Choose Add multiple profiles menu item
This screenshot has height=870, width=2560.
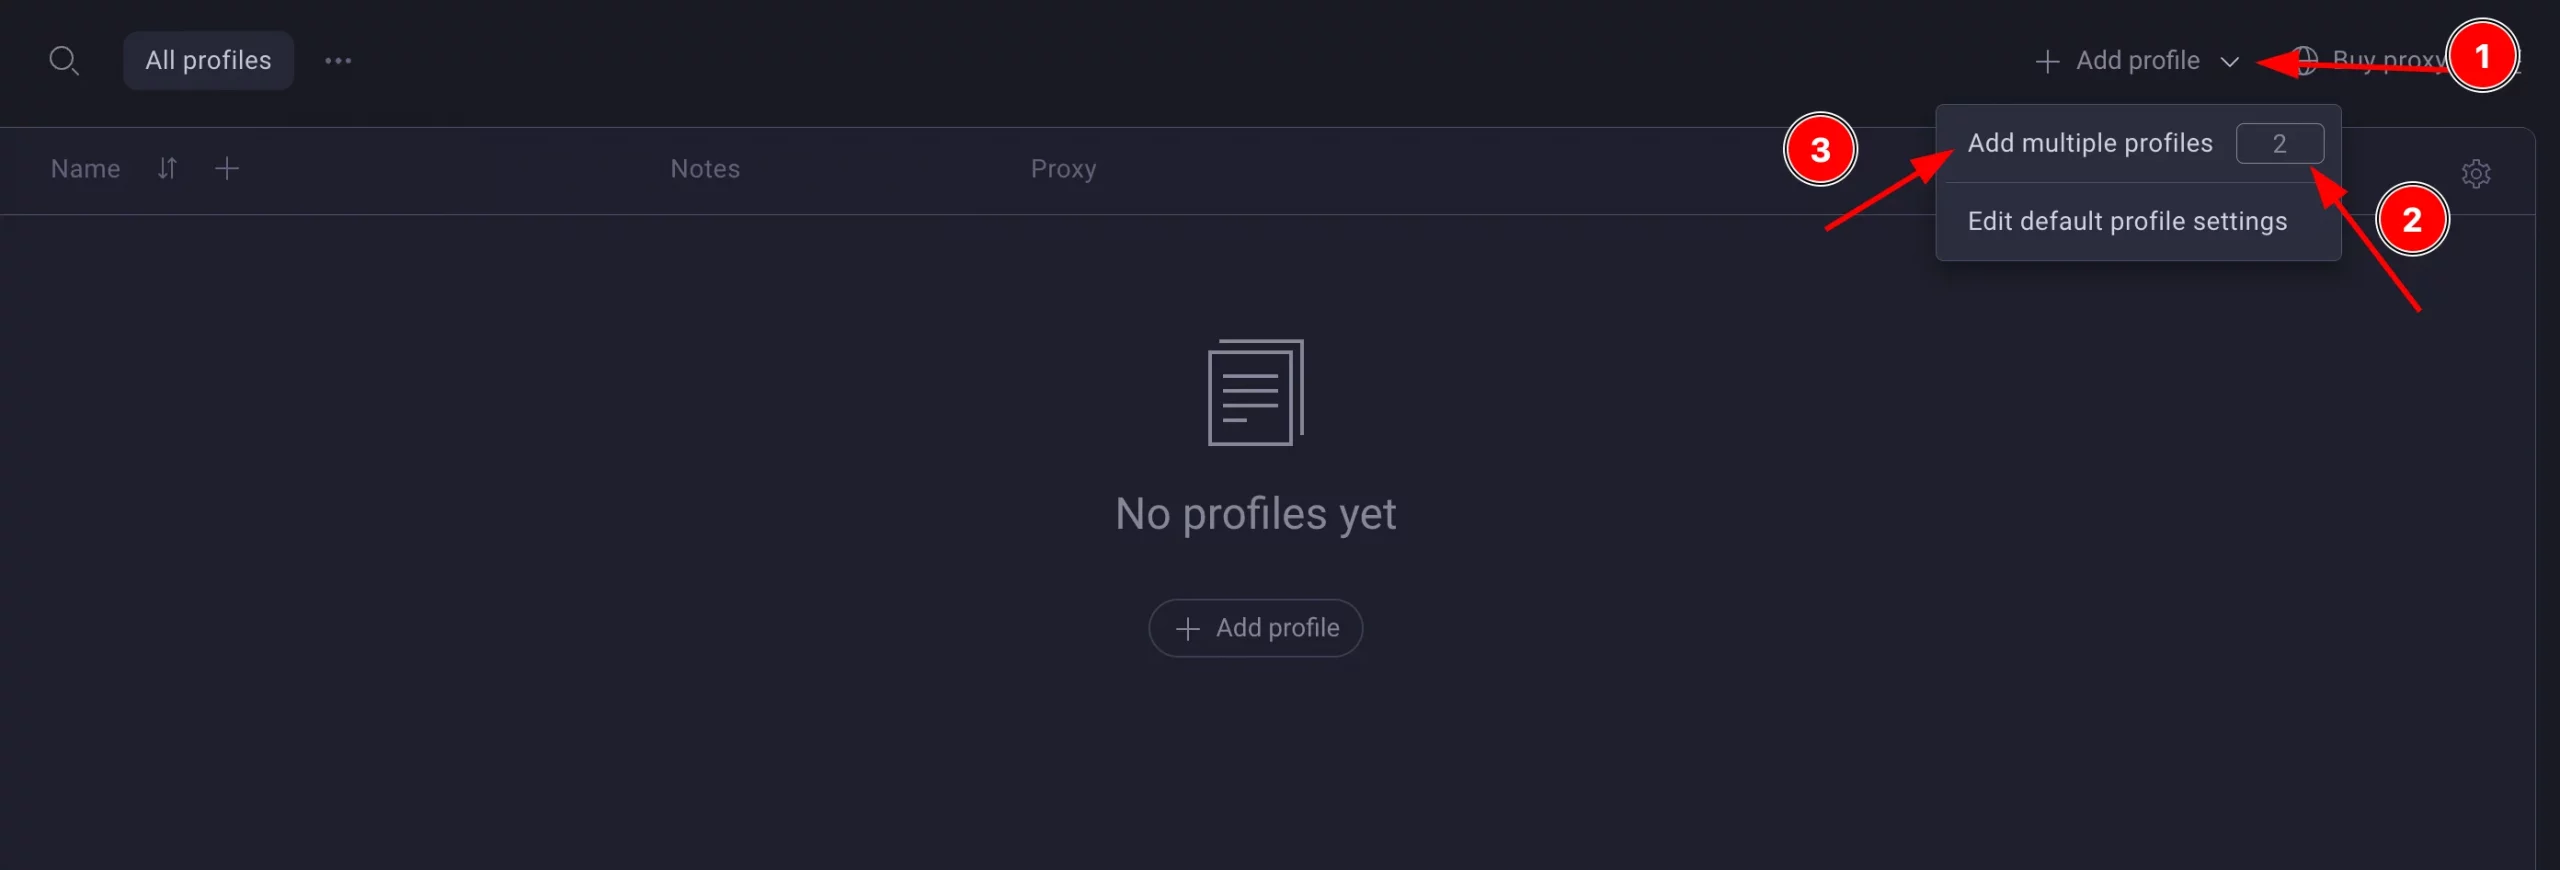tap(2090, 143)
